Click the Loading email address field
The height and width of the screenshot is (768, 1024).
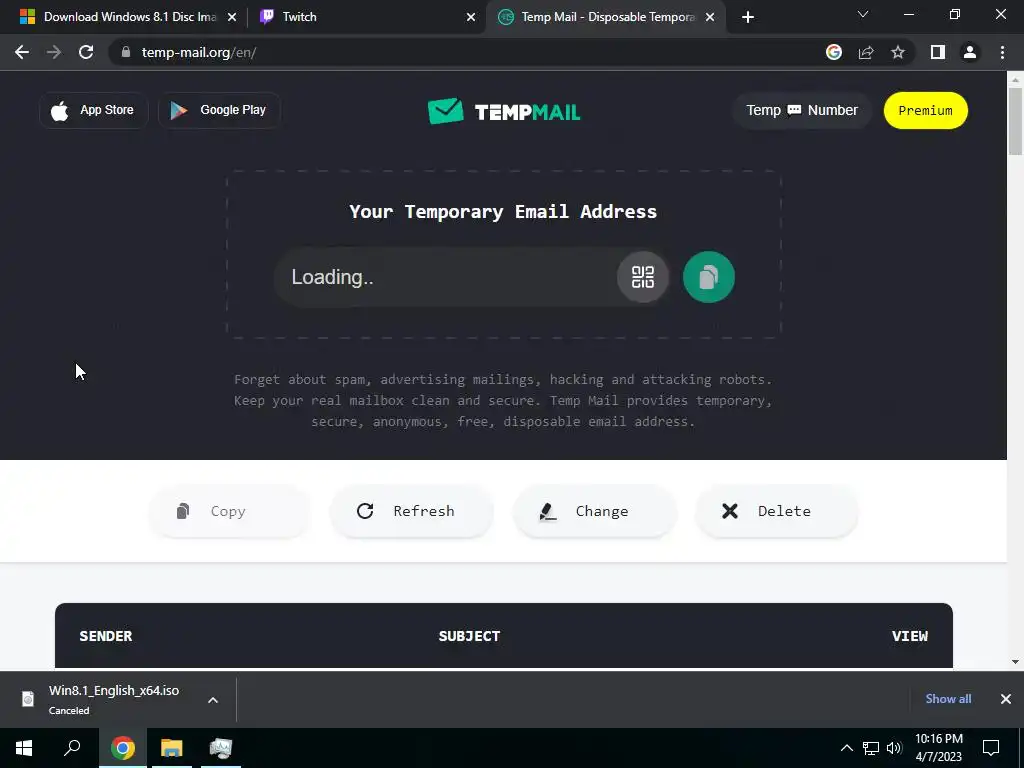point(445,277)
